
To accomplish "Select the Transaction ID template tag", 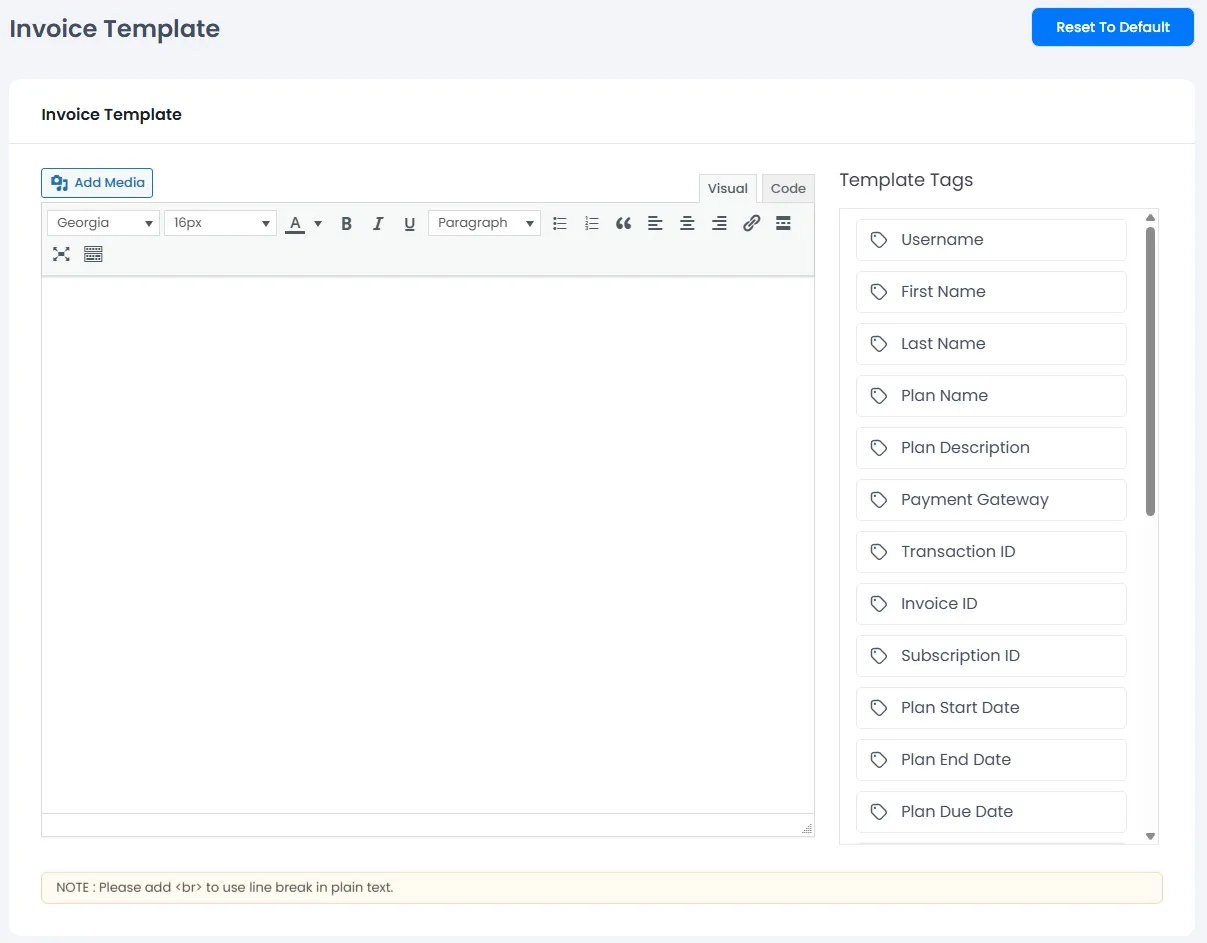I will click(991, 551).
